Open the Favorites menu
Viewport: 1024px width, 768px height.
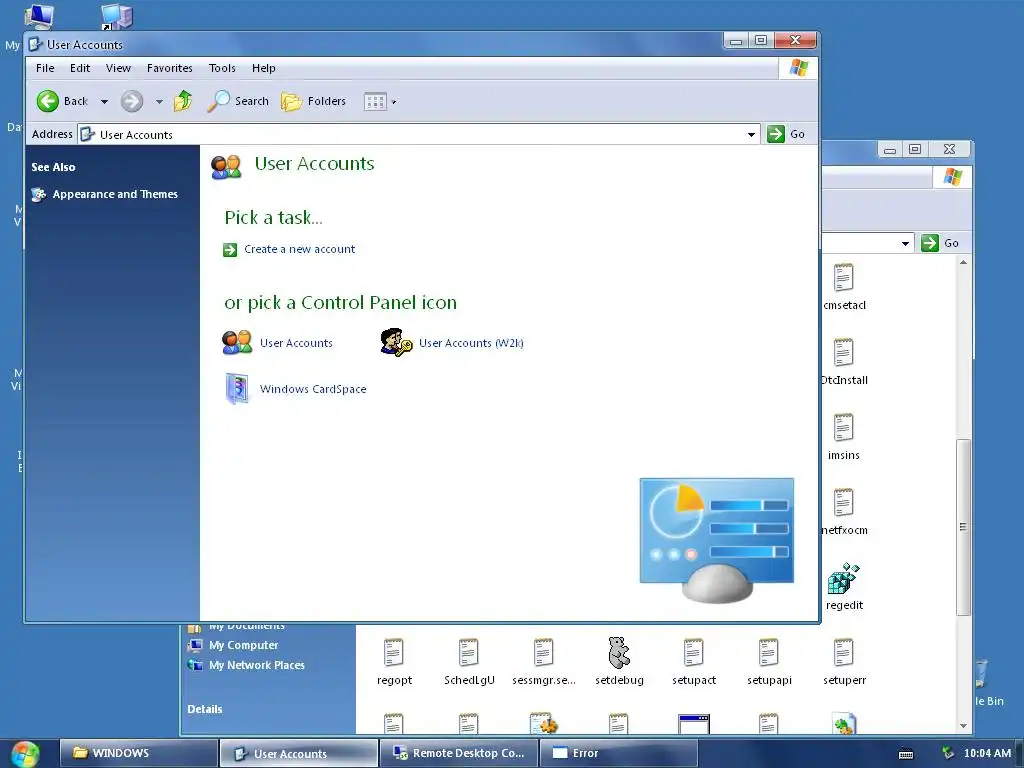(170, 68)
